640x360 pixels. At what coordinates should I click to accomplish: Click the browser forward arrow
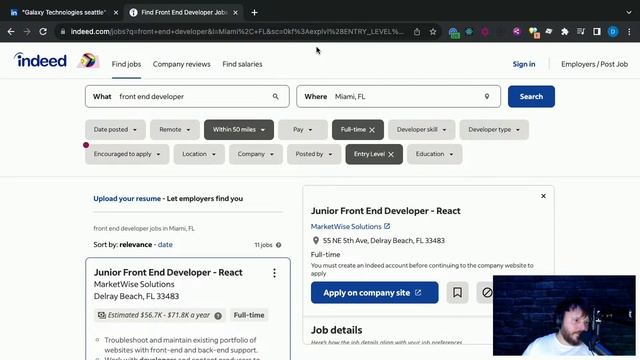click(x=27, y=31)
